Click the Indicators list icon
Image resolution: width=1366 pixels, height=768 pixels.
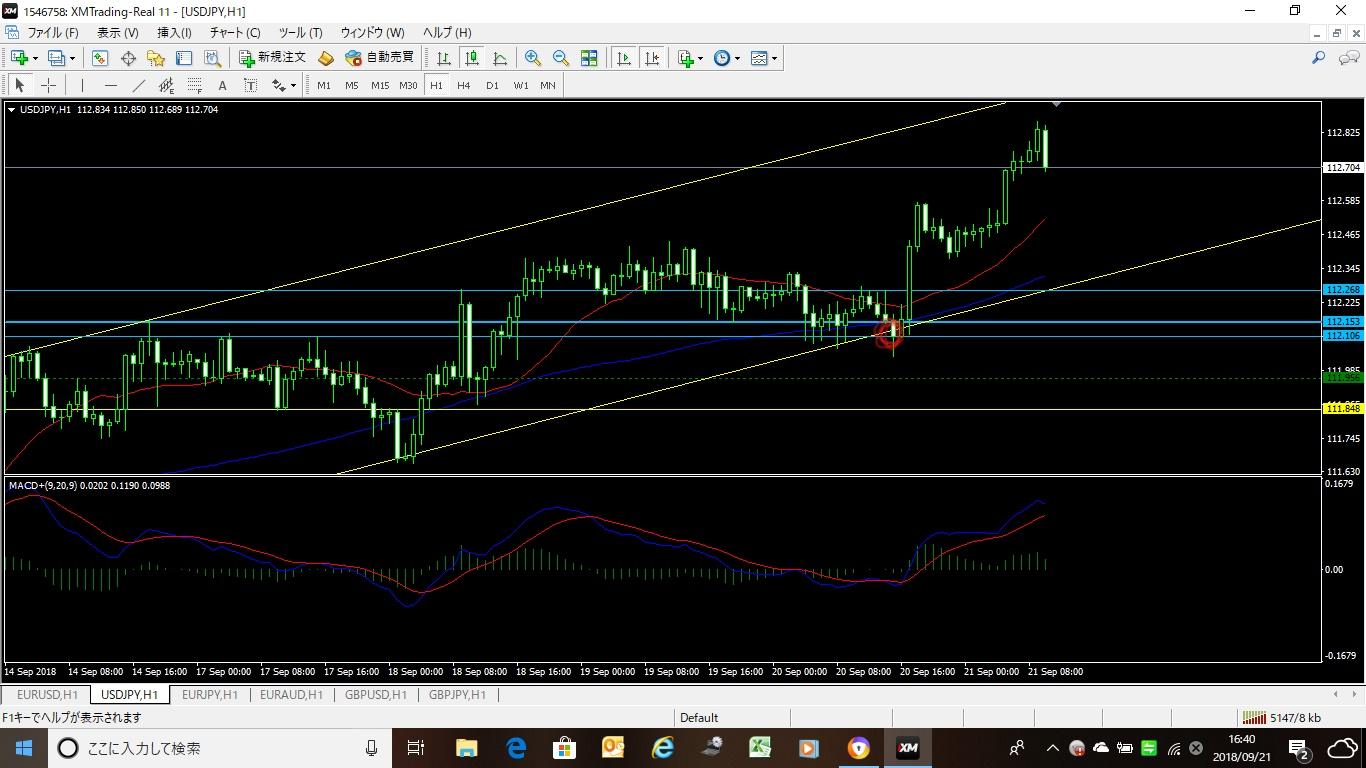pyautogui.click(x=685, y=58)
